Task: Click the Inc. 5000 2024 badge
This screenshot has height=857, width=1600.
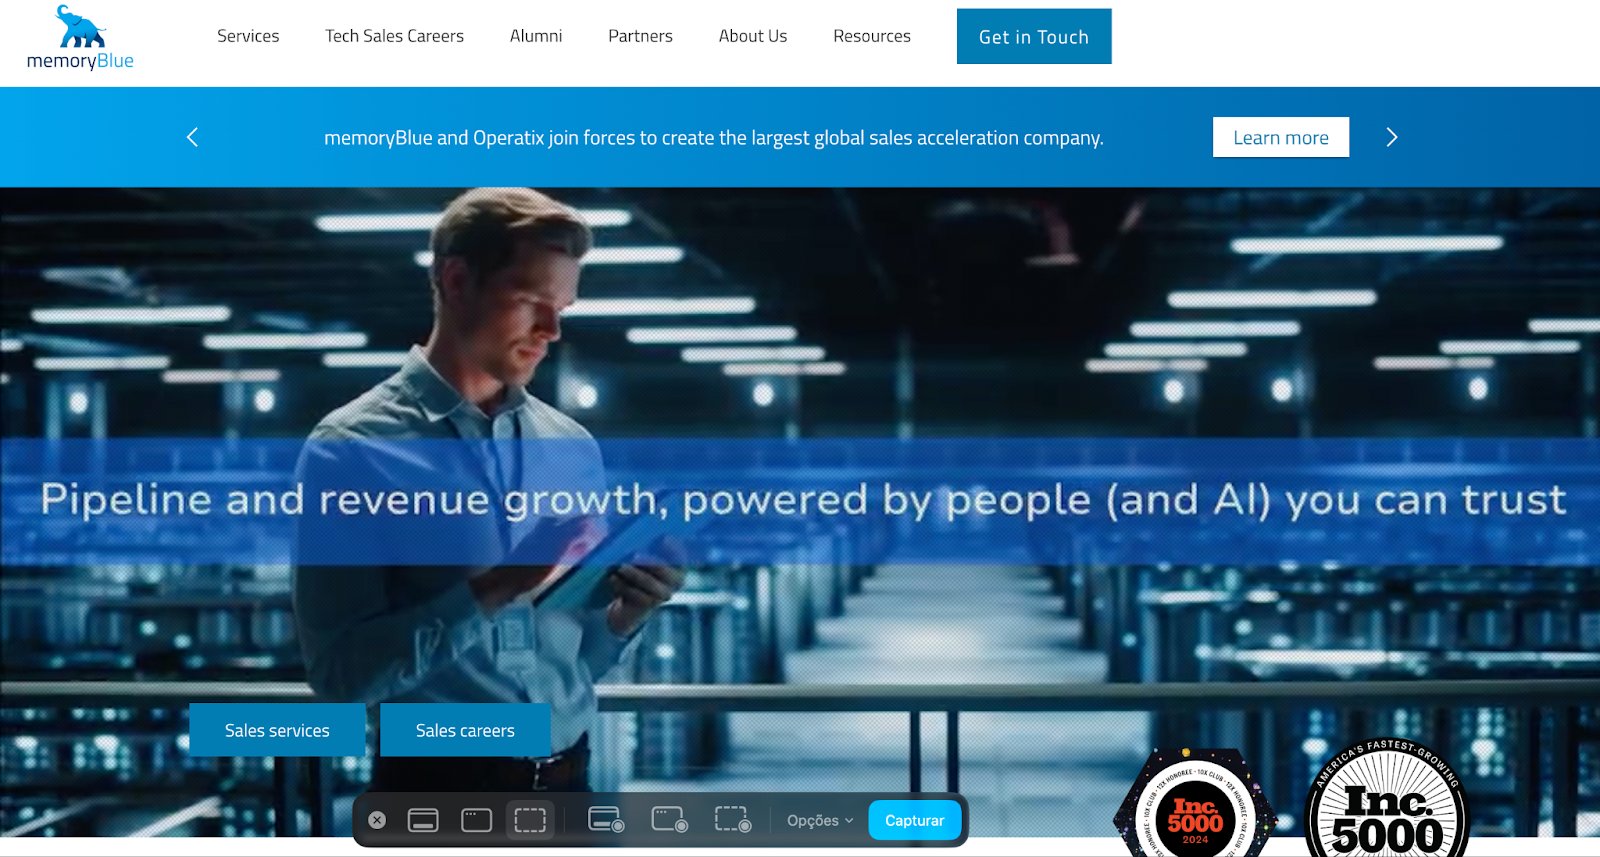Action: (x=1195, y=810)
